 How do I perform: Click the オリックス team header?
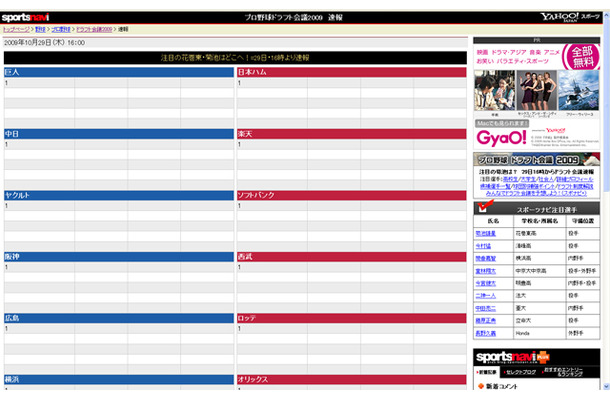point(352,379)
